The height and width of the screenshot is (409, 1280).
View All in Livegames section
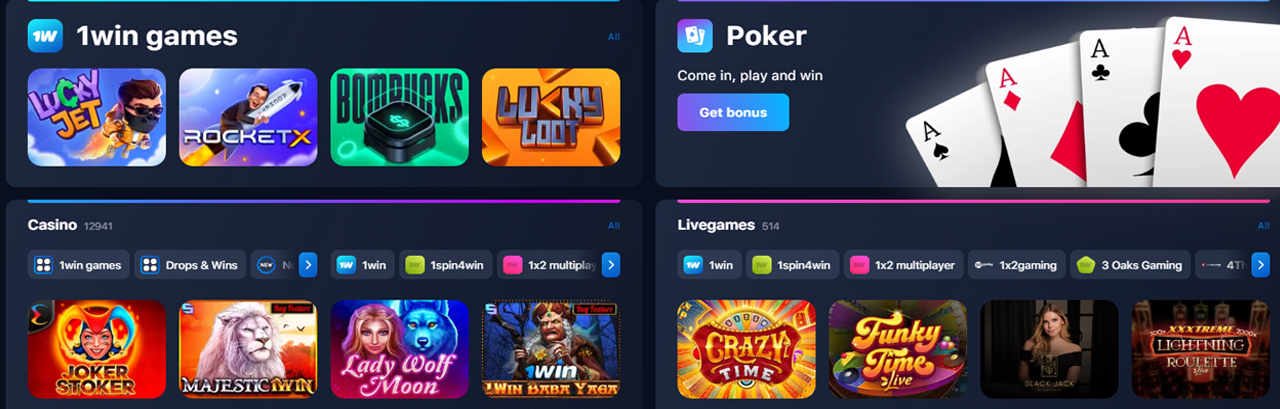1263,226
